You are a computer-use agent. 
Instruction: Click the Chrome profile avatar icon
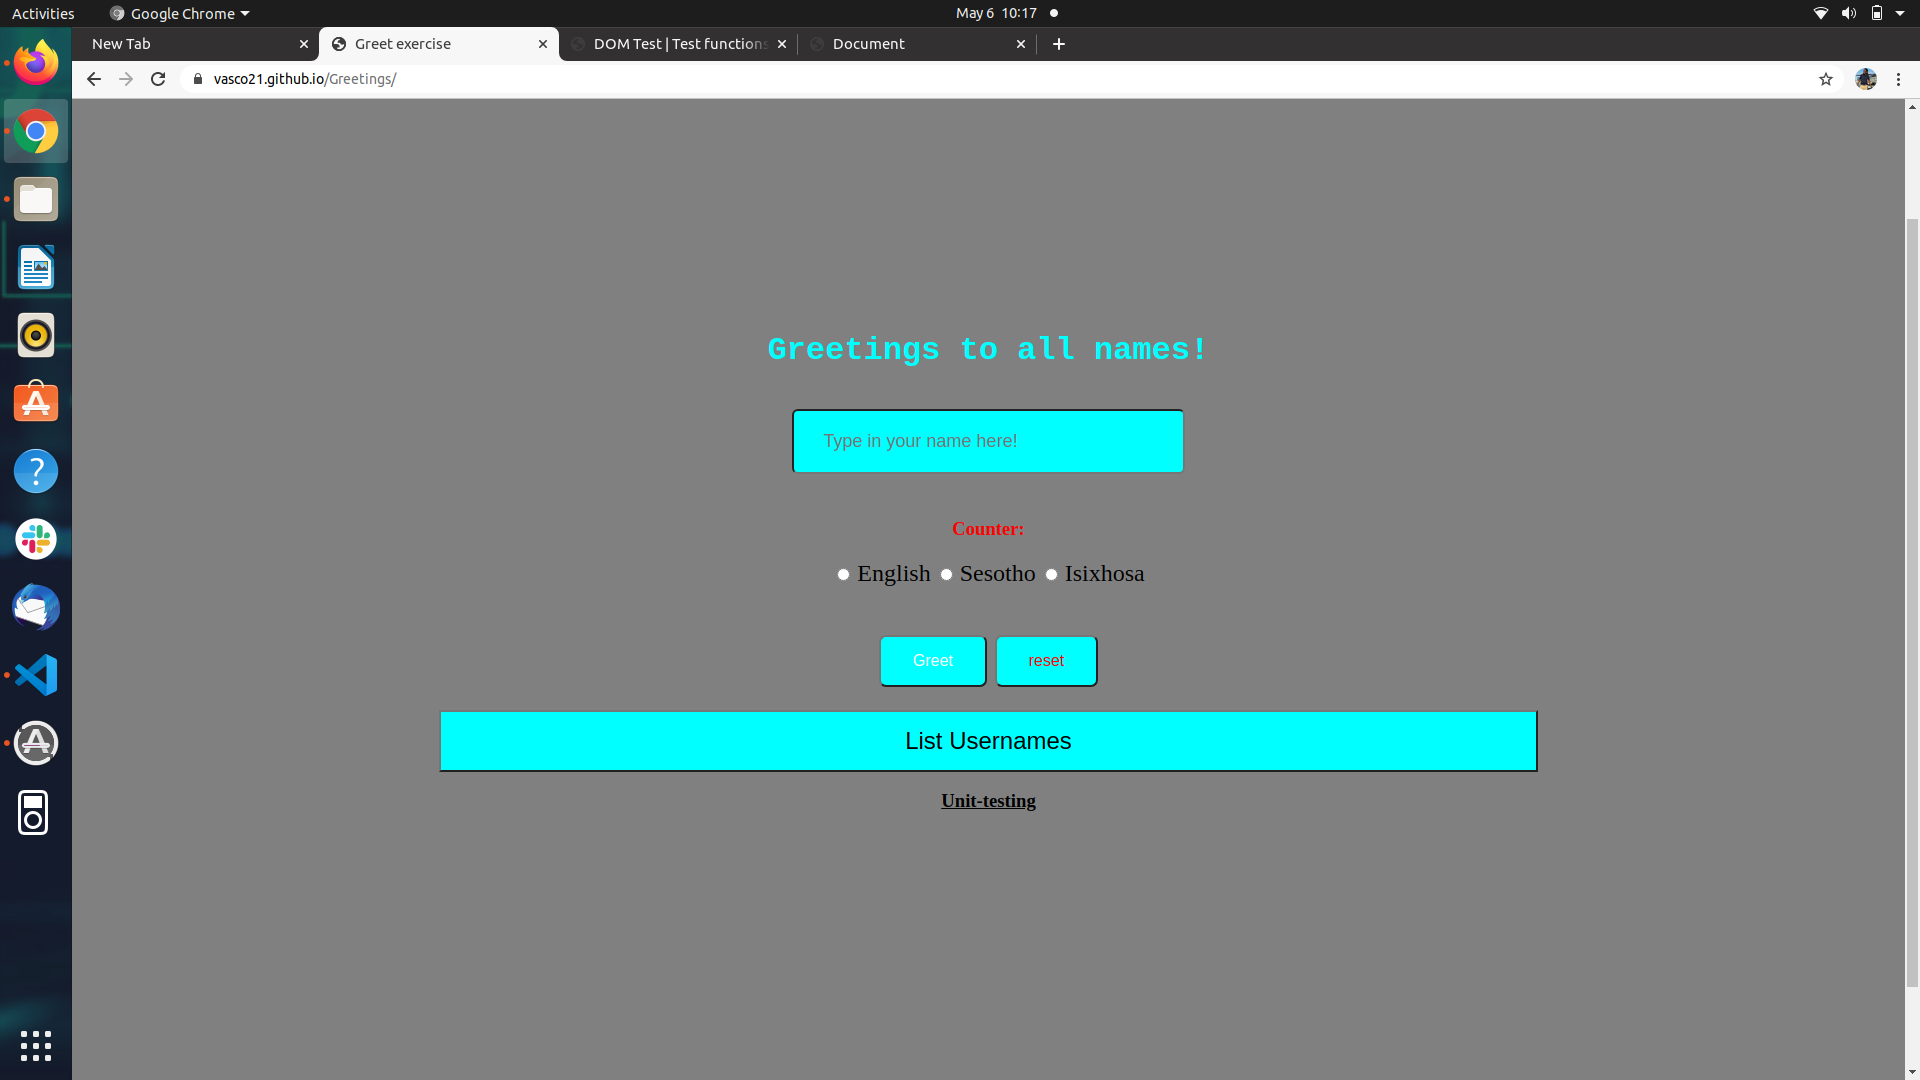tap(1865, 79)
